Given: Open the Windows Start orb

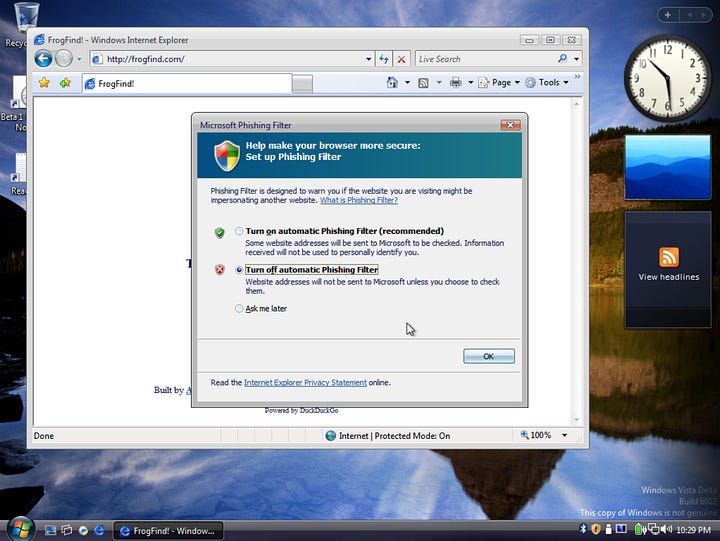Looking at the screenshot, I should 20,529.
